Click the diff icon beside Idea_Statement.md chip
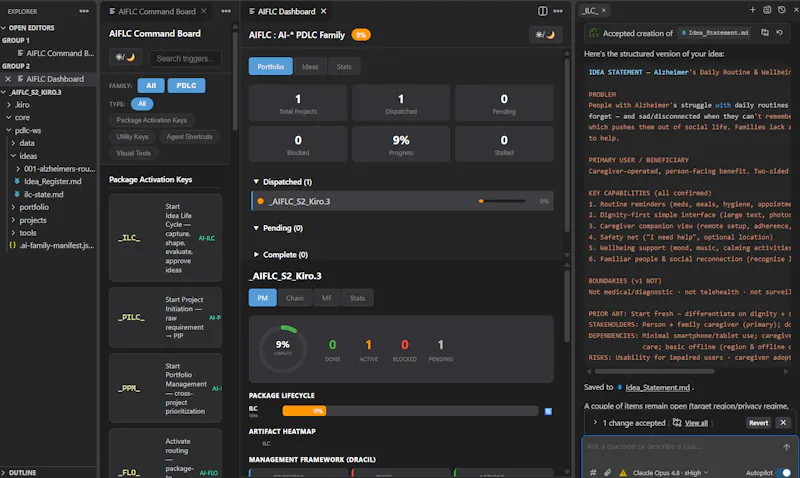 pyautogui.click(x=764, y=33)
